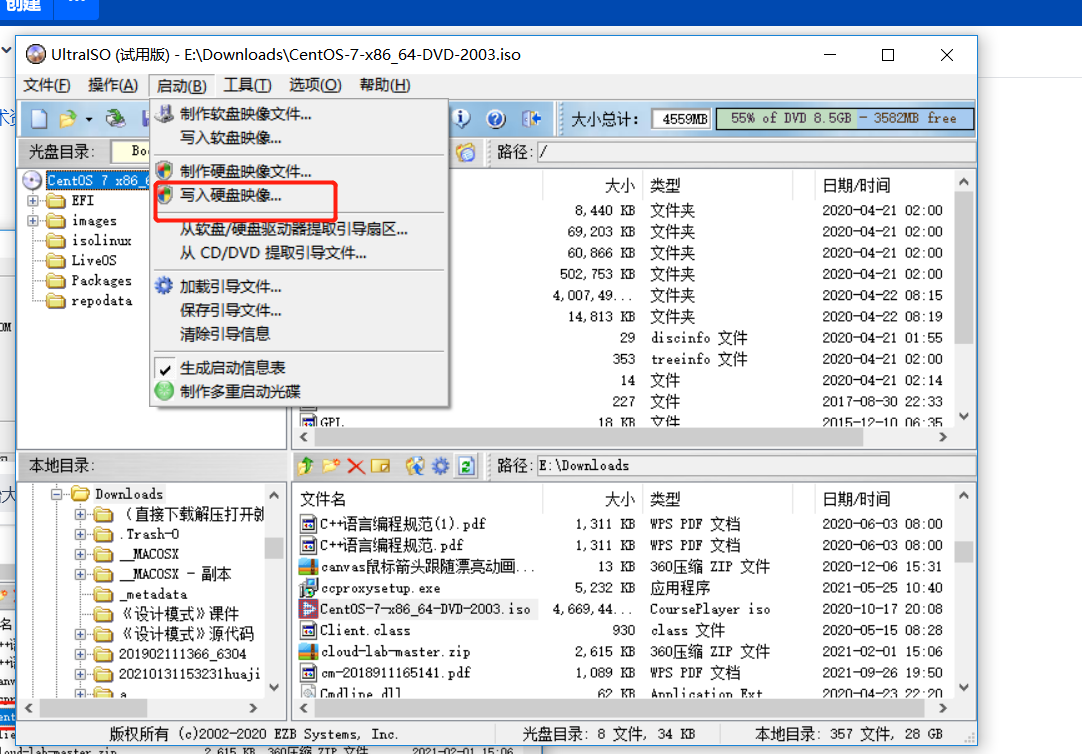Click the DVD 8.5GB capacity usage bar
Screen dimensions: 1082x754
coord(845,119)
